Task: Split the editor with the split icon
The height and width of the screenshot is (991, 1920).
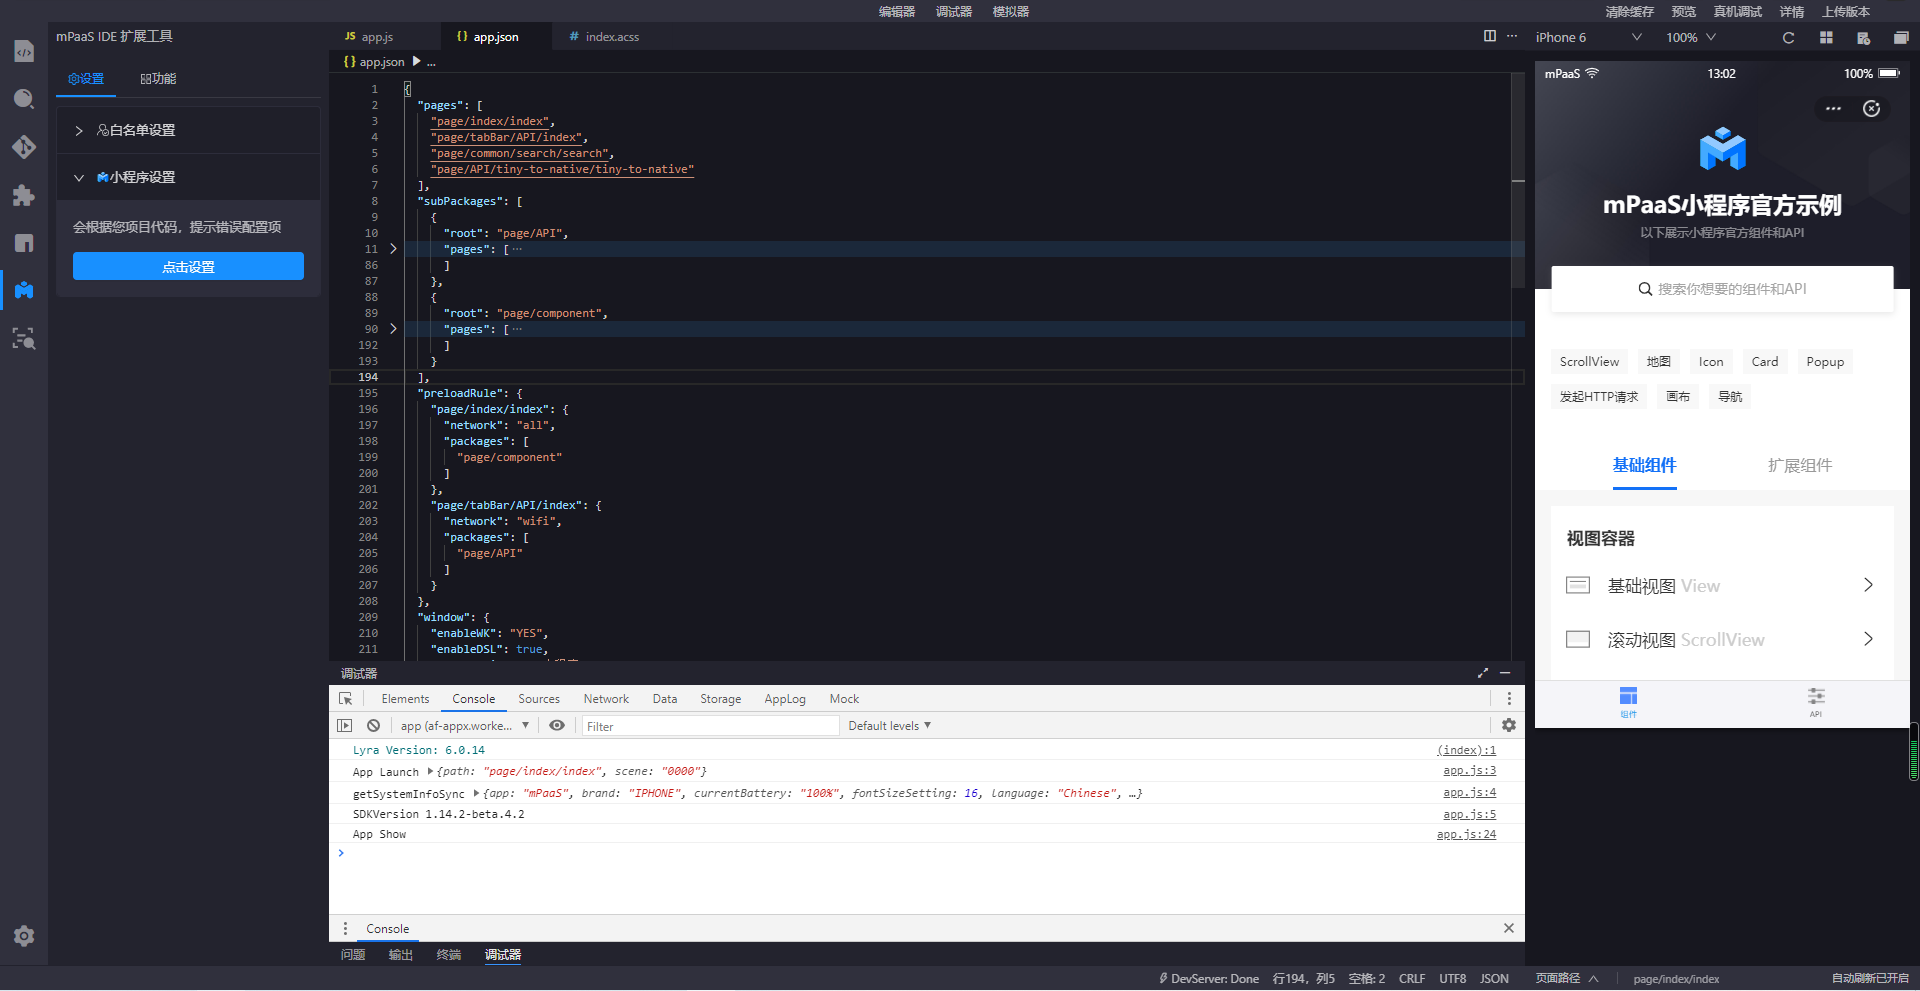Action: (x=1489, y=36)
